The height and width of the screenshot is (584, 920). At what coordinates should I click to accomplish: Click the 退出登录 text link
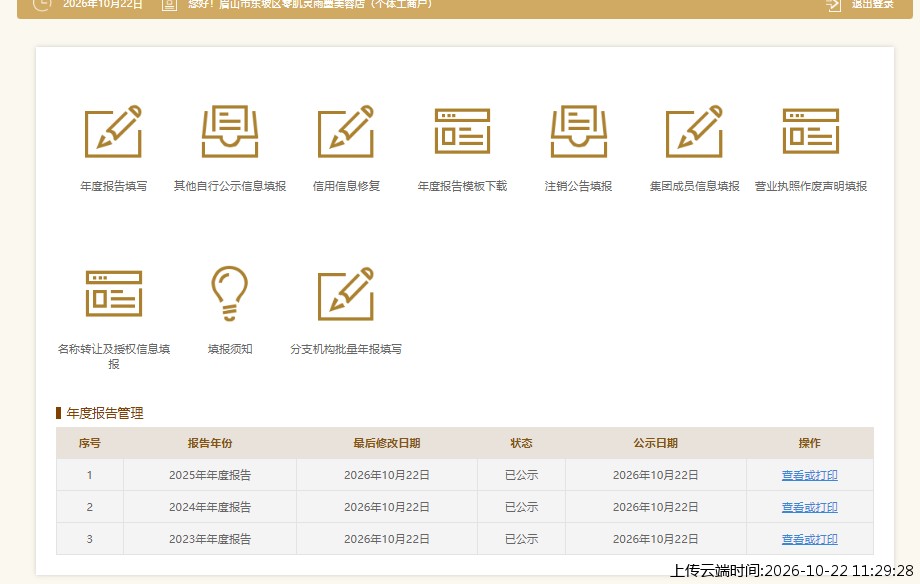coord(872,4)
